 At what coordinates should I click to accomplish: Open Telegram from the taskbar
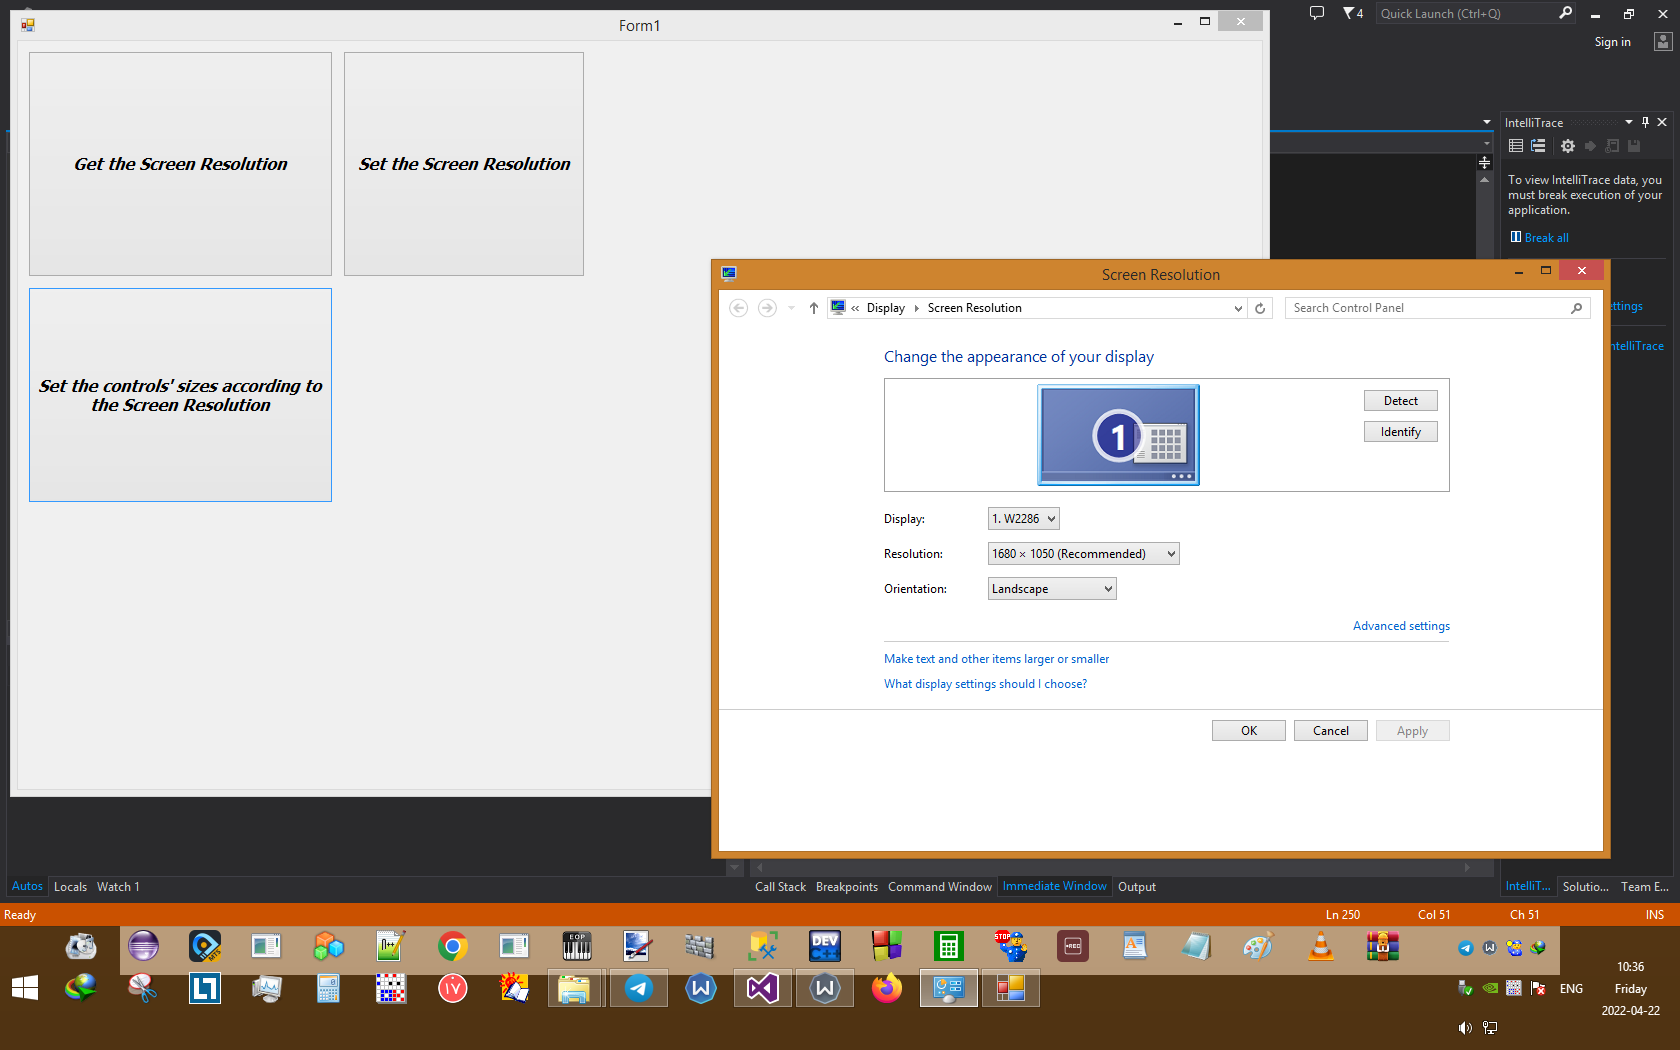click(x=639, y=989)
